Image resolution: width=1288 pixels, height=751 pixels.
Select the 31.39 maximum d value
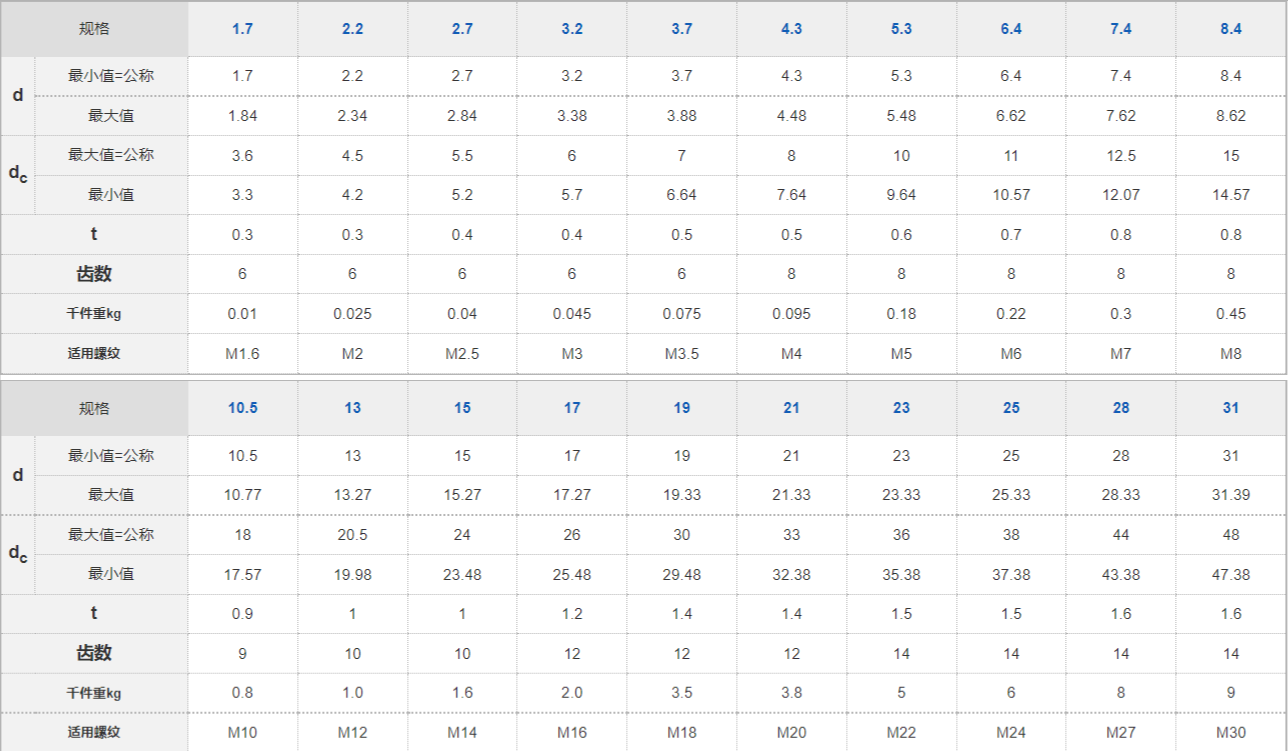pos(1231,495)
